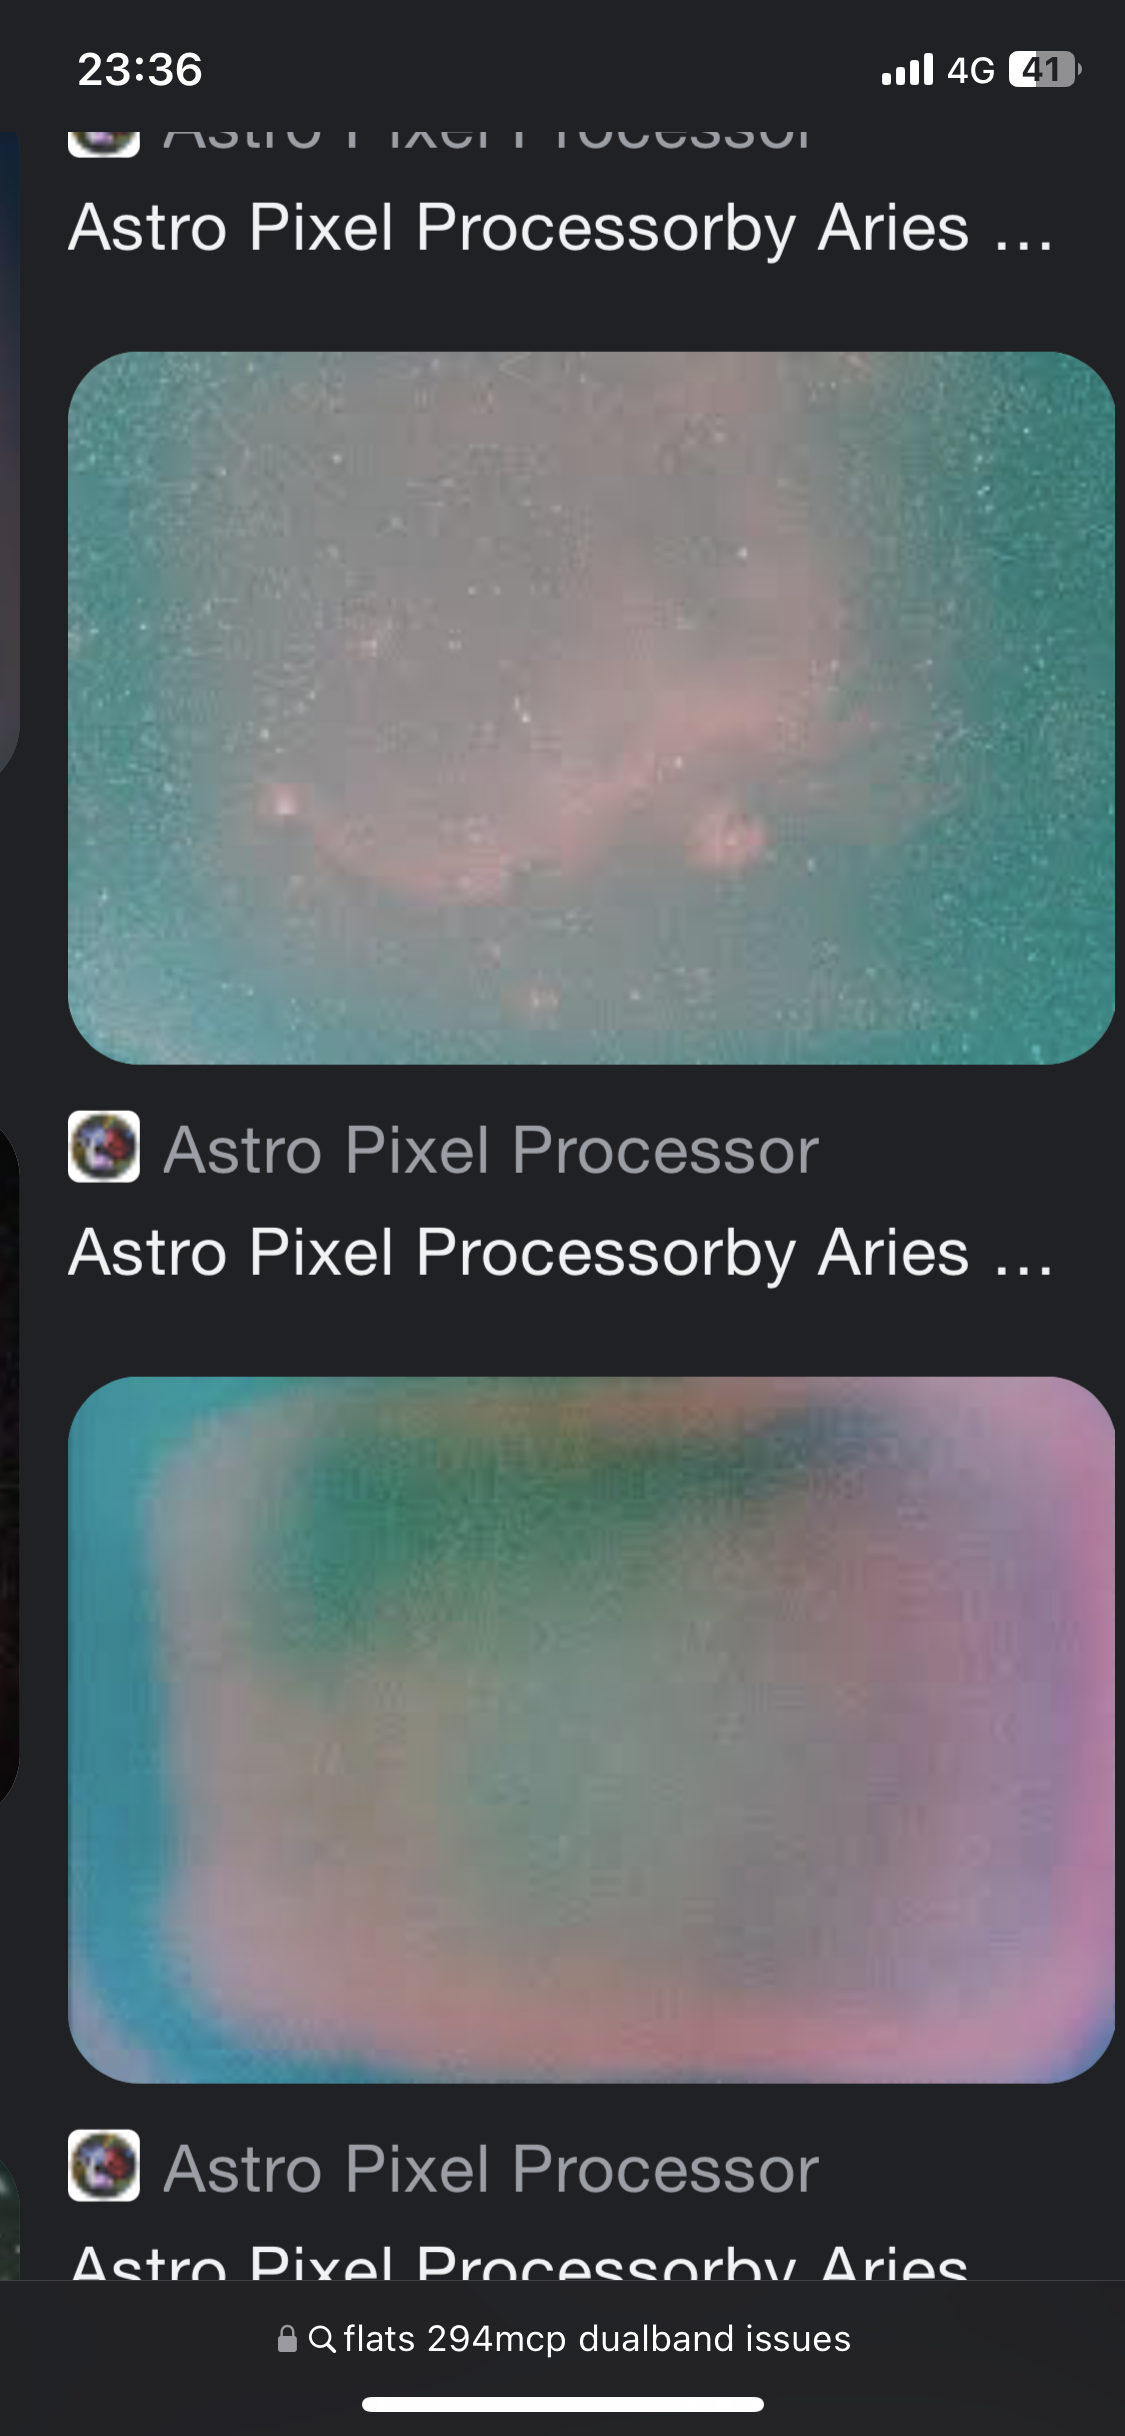Tap the cellular signal bars in the status bar
1125x2436 pixels.
coord(907,70)
